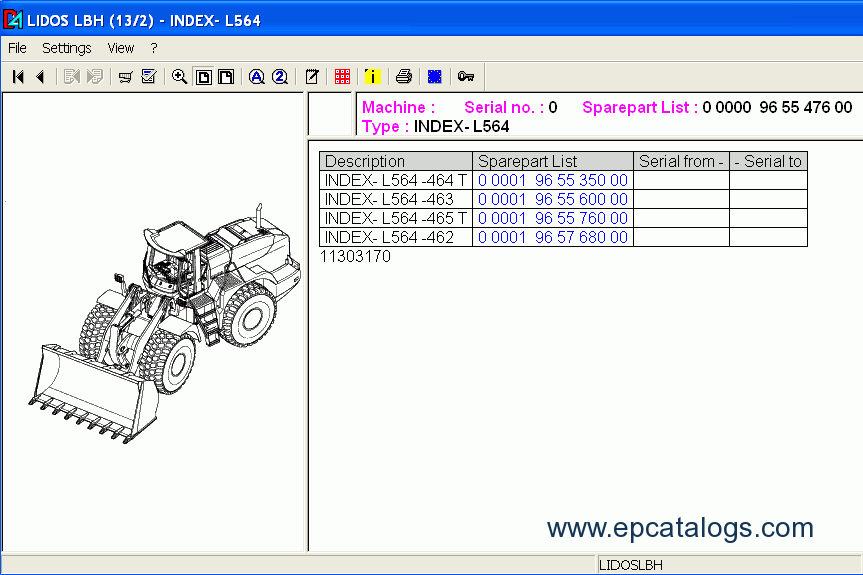863x575 pixels.
Task: Click the greyed previous document icon
Action: coord(72,76)
